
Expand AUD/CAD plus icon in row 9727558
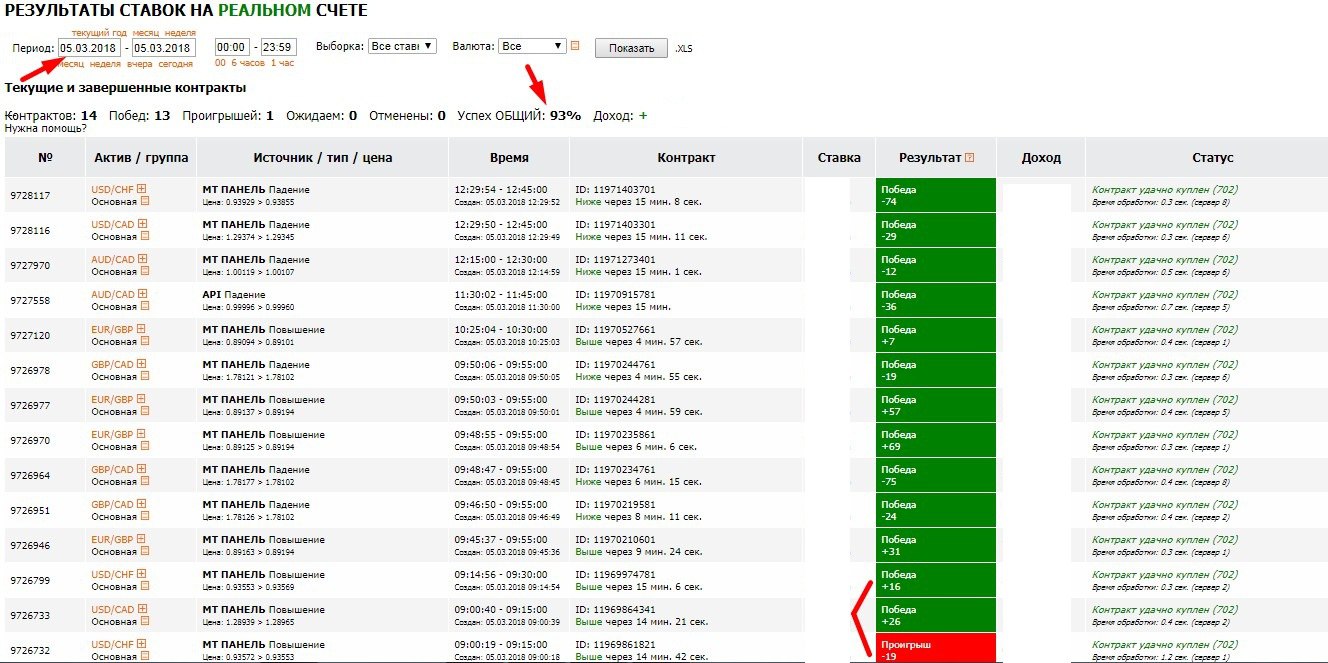point(142,294)
